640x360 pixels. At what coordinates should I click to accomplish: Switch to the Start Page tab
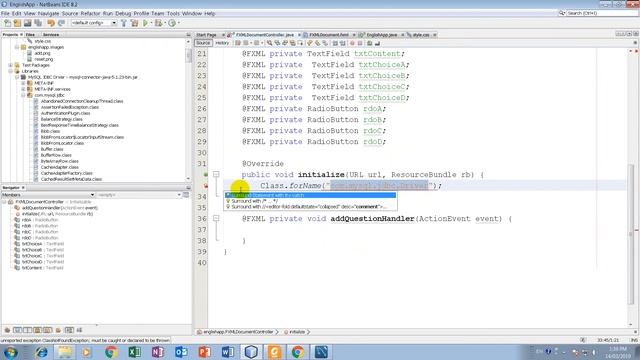(x=207, y=35)
